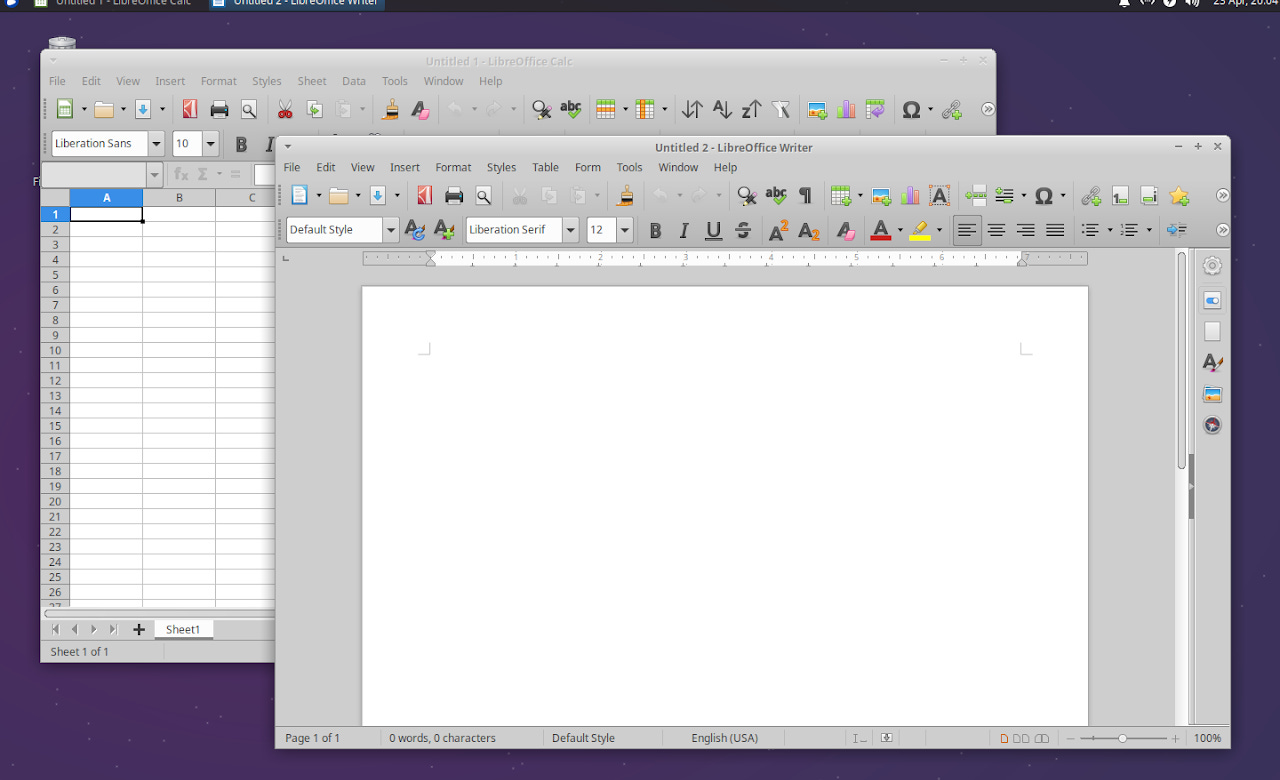1280x780 pixels.
Task: Toggle Italic in Writer formatting bar
Action: click(684, 231)
